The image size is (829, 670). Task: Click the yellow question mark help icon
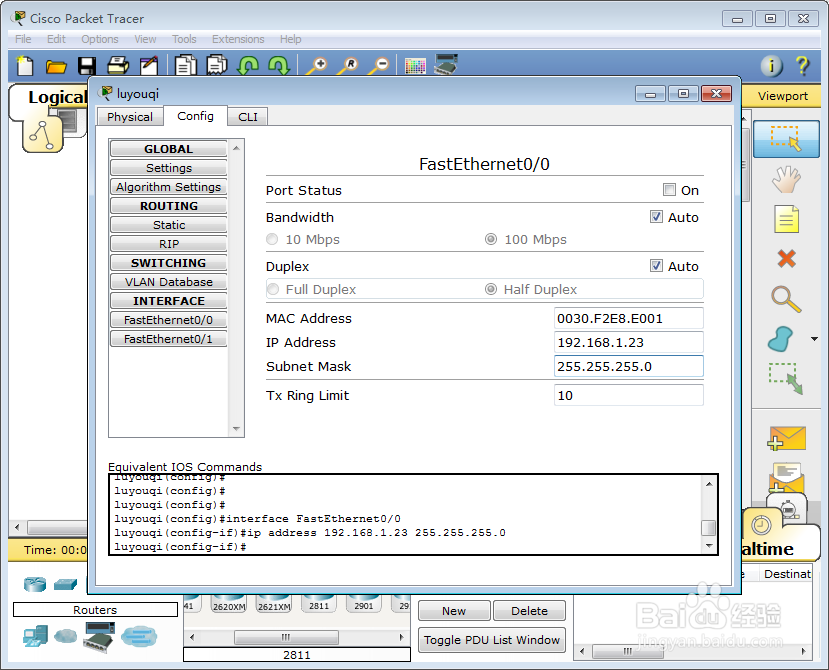coord(802,66)
